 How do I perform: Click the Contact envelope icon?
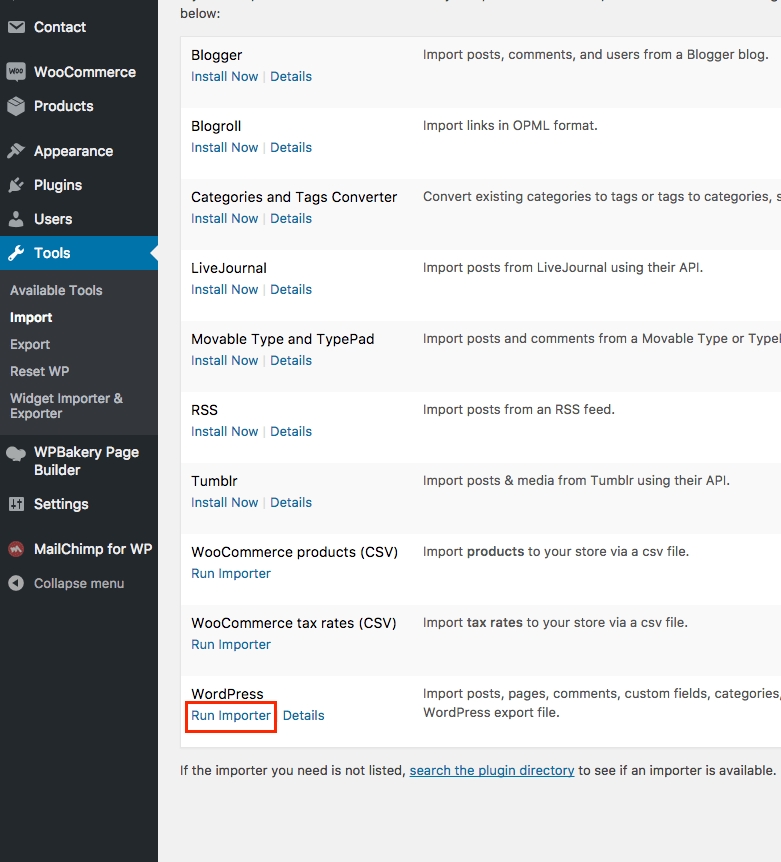coord(16,27)
